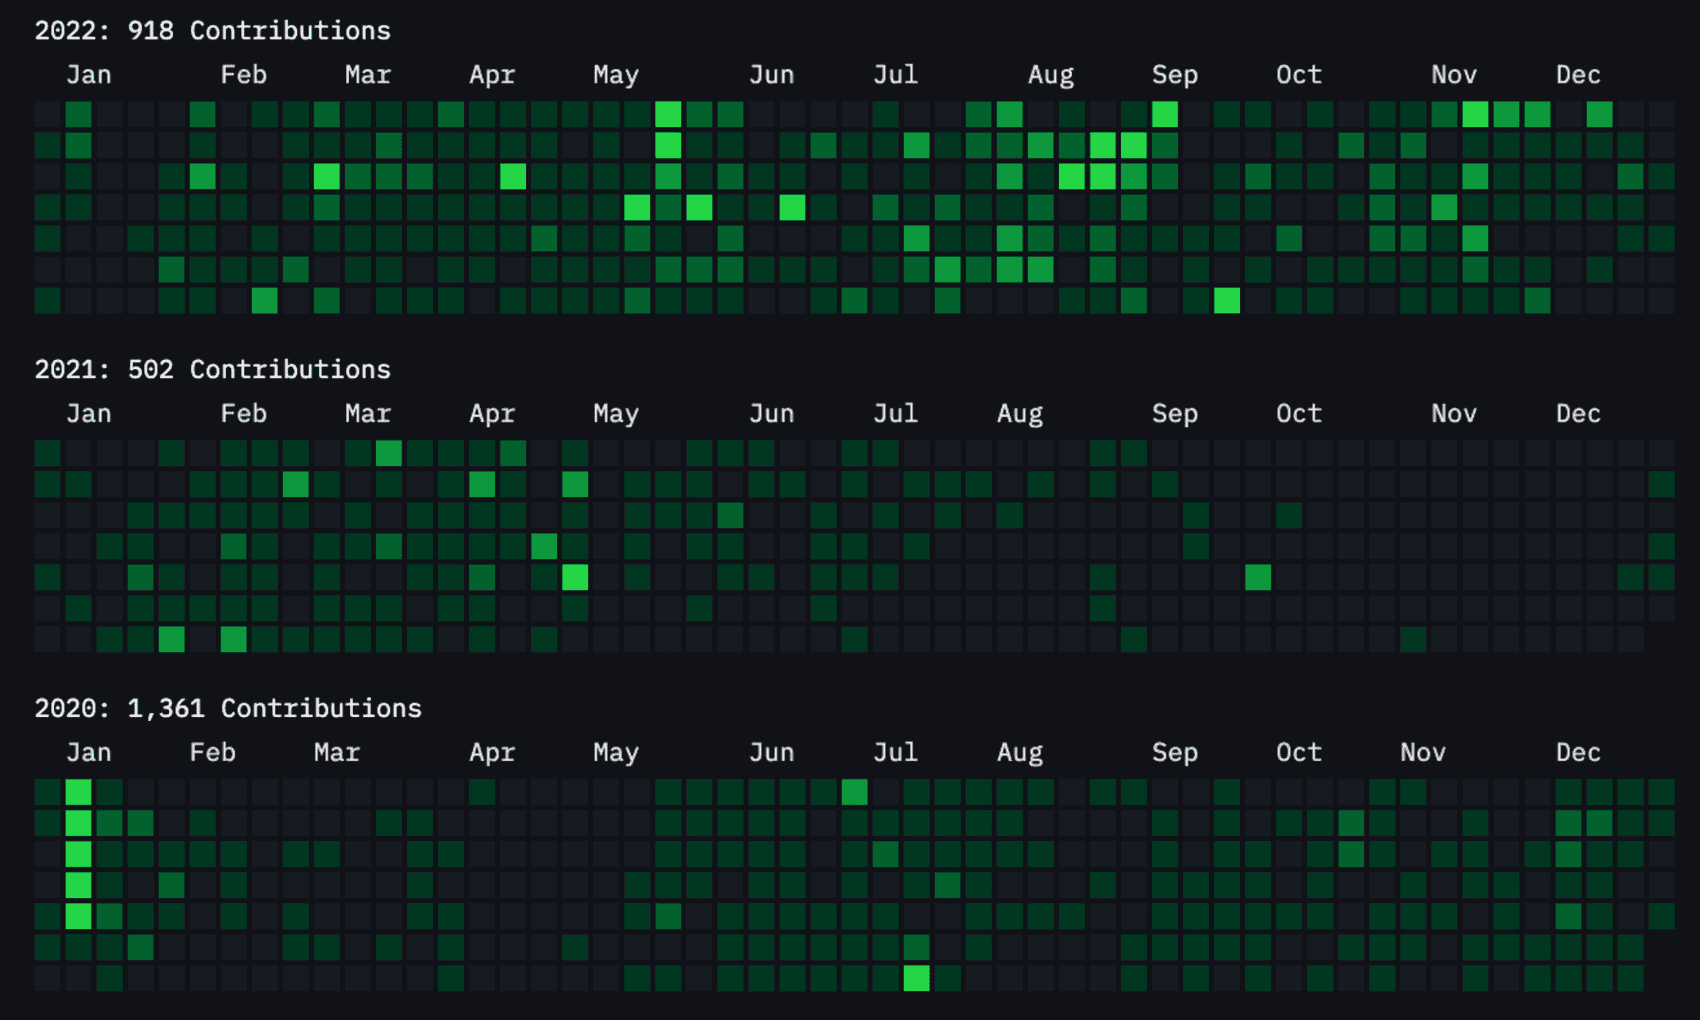
Task: Select the Jun label in the 2021 graph
Action: 771,415
